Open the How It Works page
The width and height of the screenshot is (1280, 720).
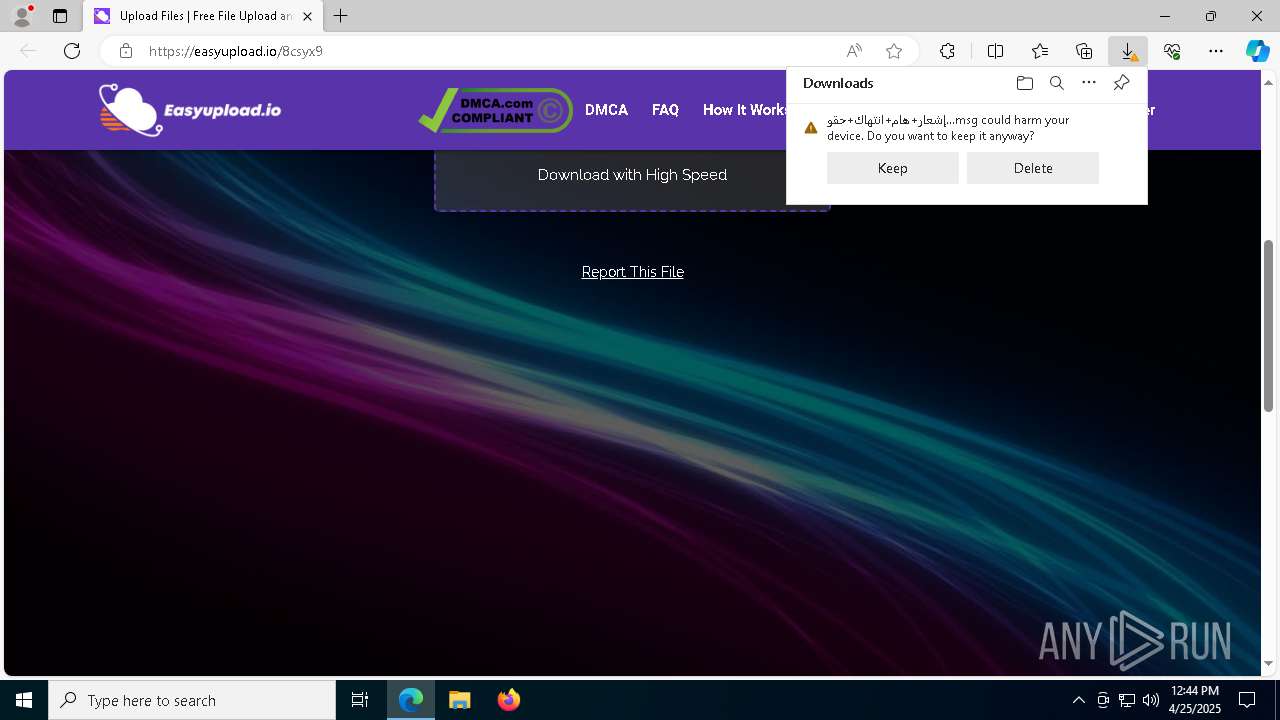[745, 110]
